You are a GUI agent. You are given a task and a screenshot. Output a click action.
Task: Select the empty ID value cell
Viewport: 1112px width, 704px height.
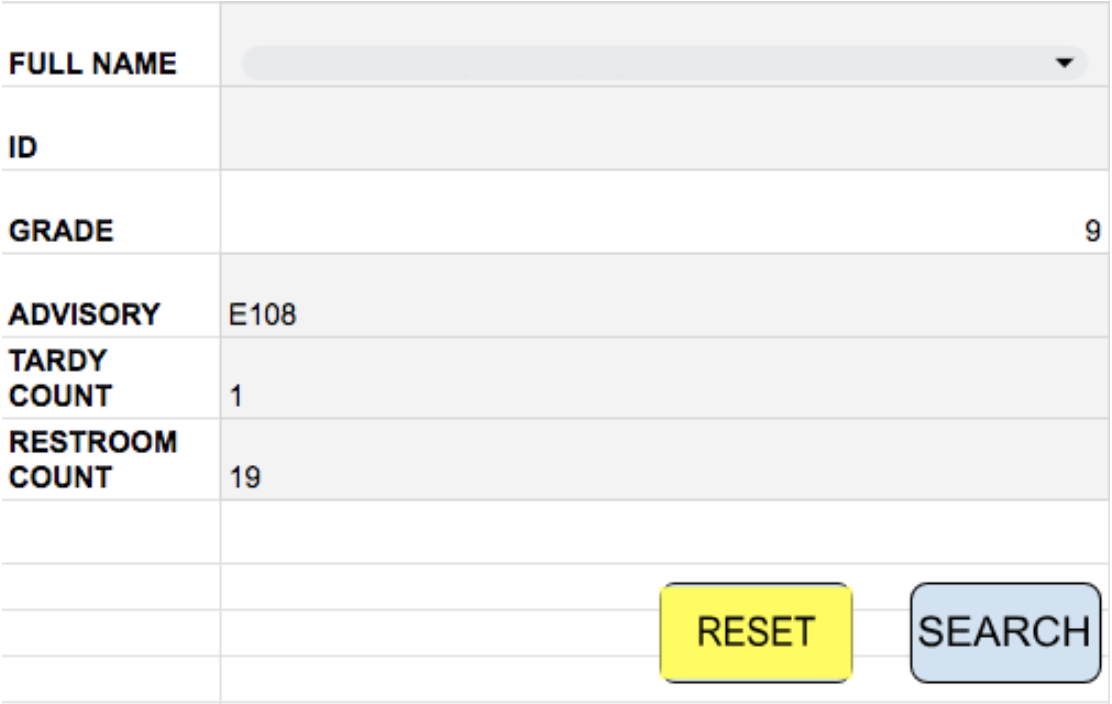pyautogui.click(x=665, y=128)
